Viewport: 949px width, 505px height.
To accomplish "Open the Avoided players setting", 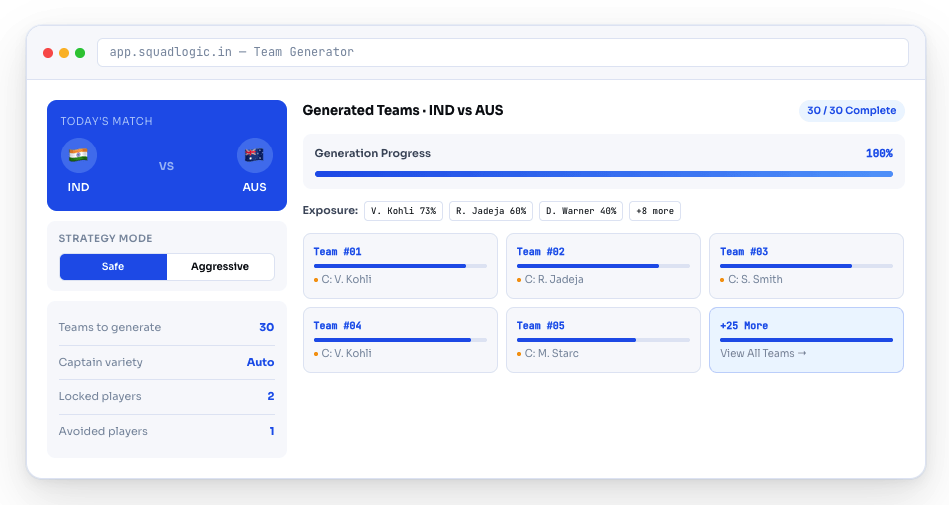I will (271, 431).
